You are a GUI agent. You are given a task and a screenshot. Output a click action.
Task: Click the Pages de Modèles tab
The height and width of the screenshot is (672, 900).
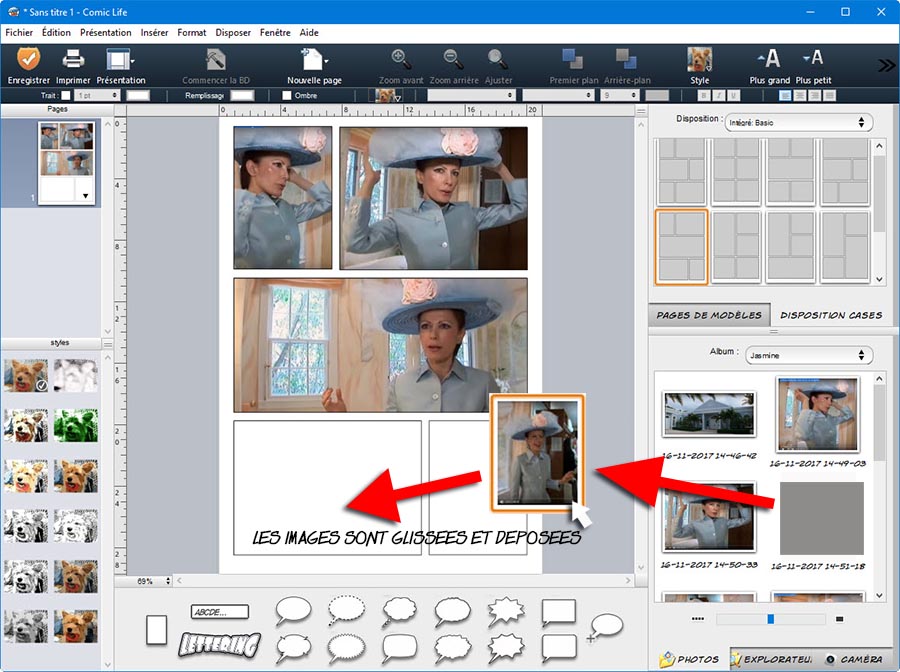point(709,315)
